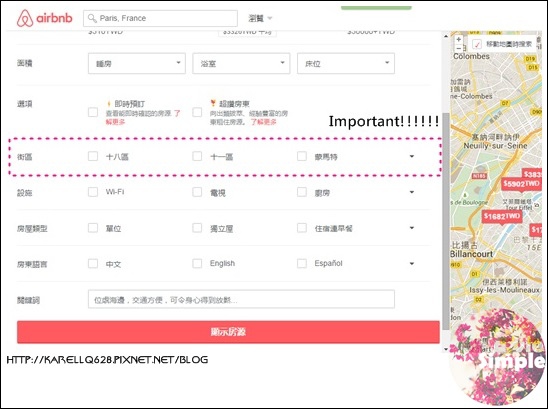
Task: Click the filter panel vertical scrollbar thumb
Action: coord(446,221)
